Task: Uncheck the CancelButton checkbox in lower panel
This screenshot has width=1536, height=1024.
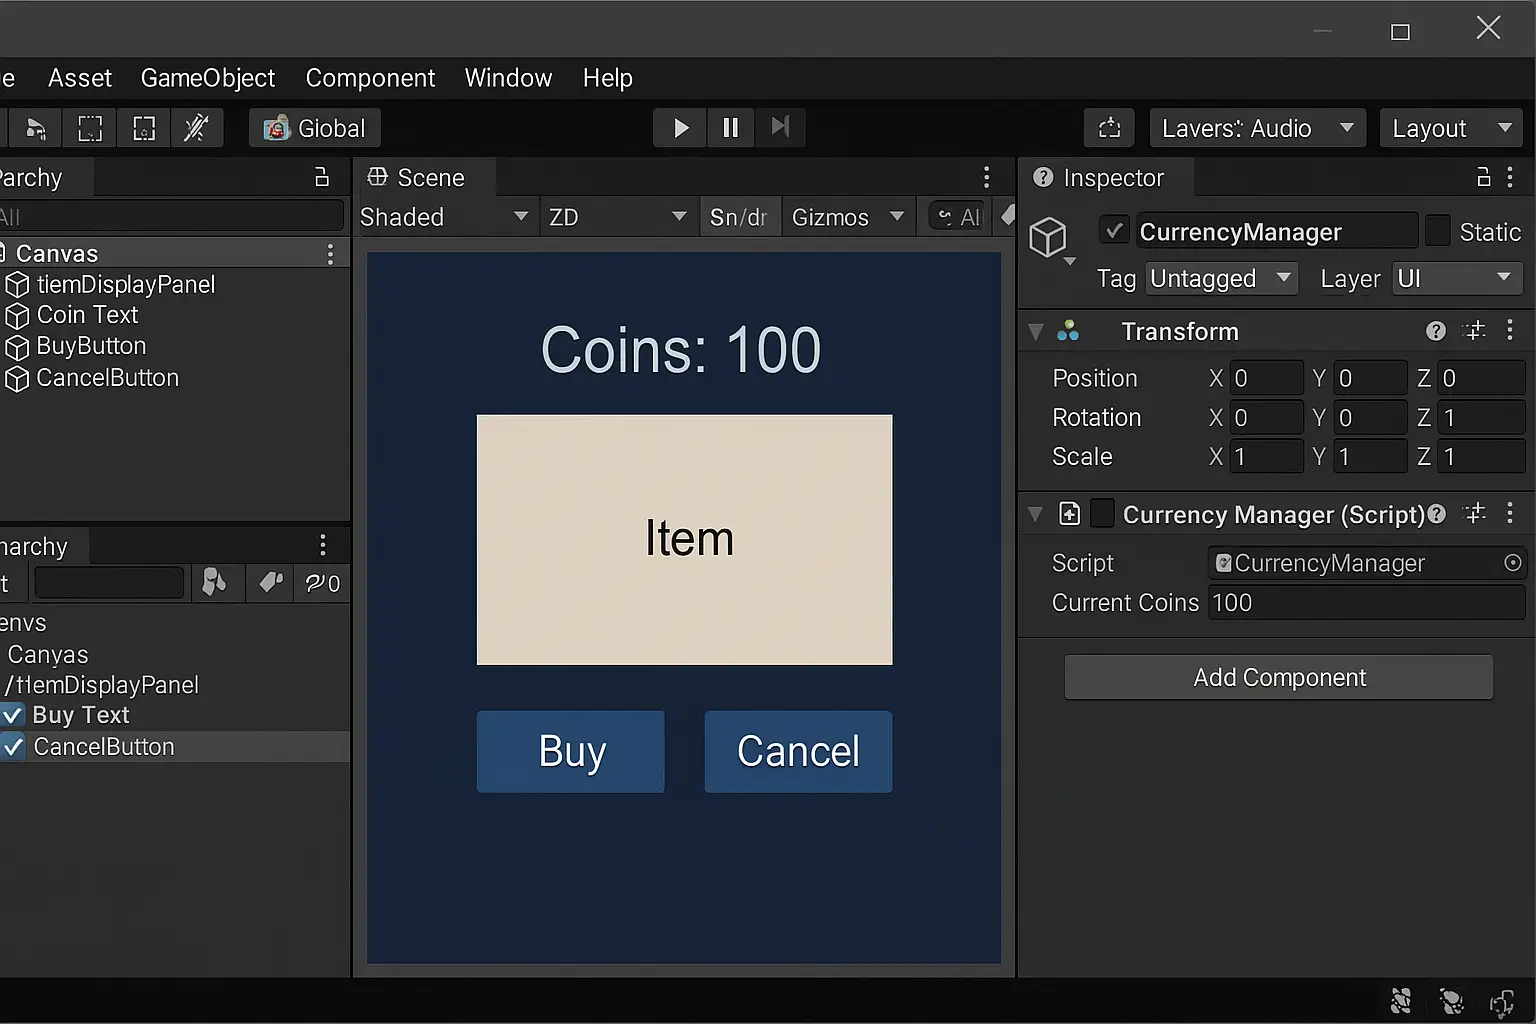Action: point(13,746)
